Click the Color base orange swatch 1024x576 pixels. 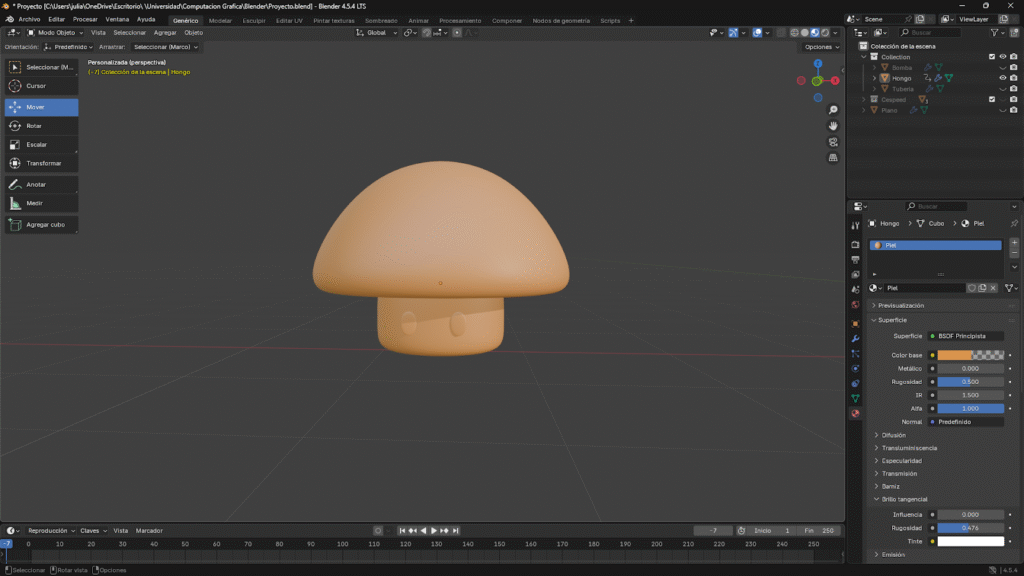[x=955, y=355]
